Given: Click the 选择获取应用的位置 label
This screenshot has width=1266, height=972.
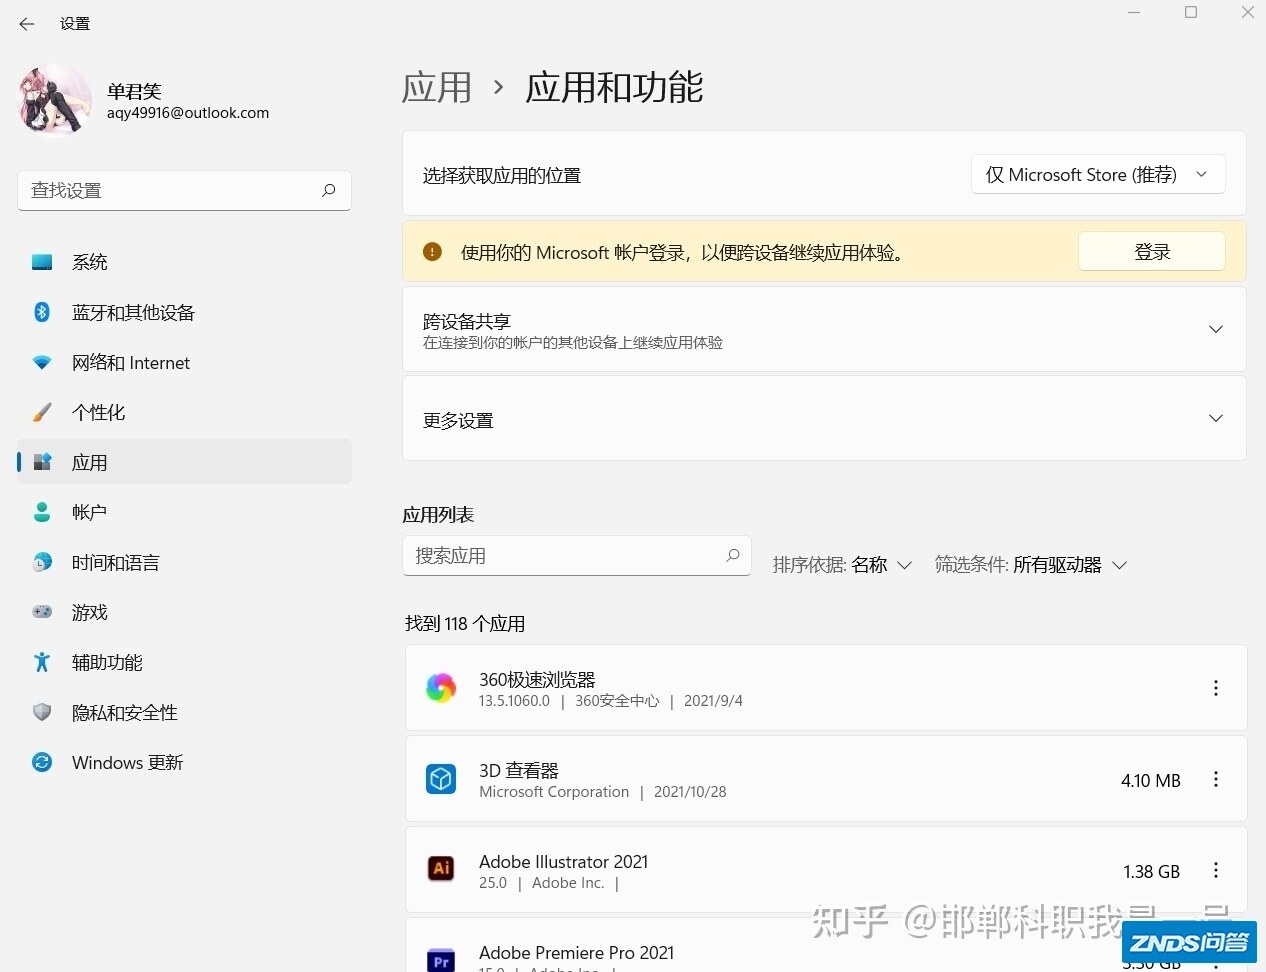Looking at the screenshot, I should click(x=502, y=176).
